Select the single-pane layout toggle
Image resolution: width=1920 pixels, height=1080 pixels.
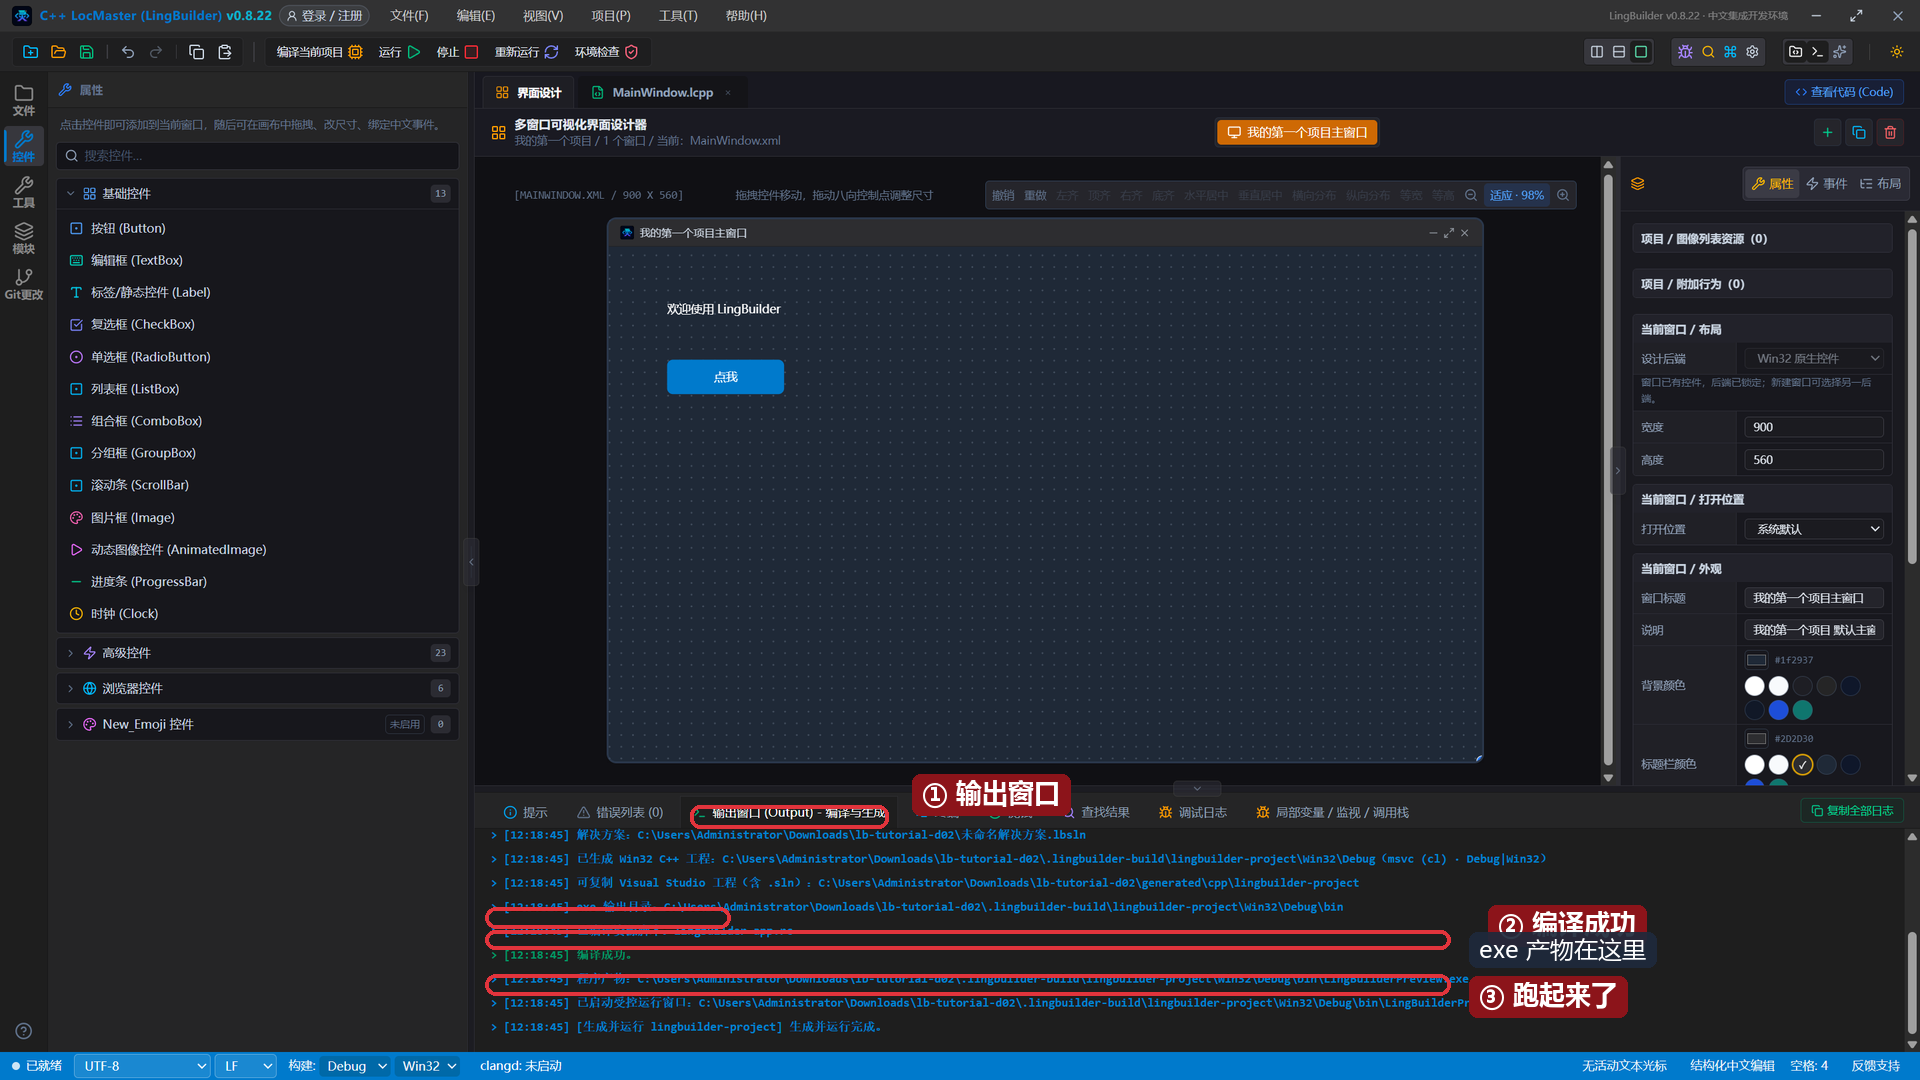coord(1641,52)
